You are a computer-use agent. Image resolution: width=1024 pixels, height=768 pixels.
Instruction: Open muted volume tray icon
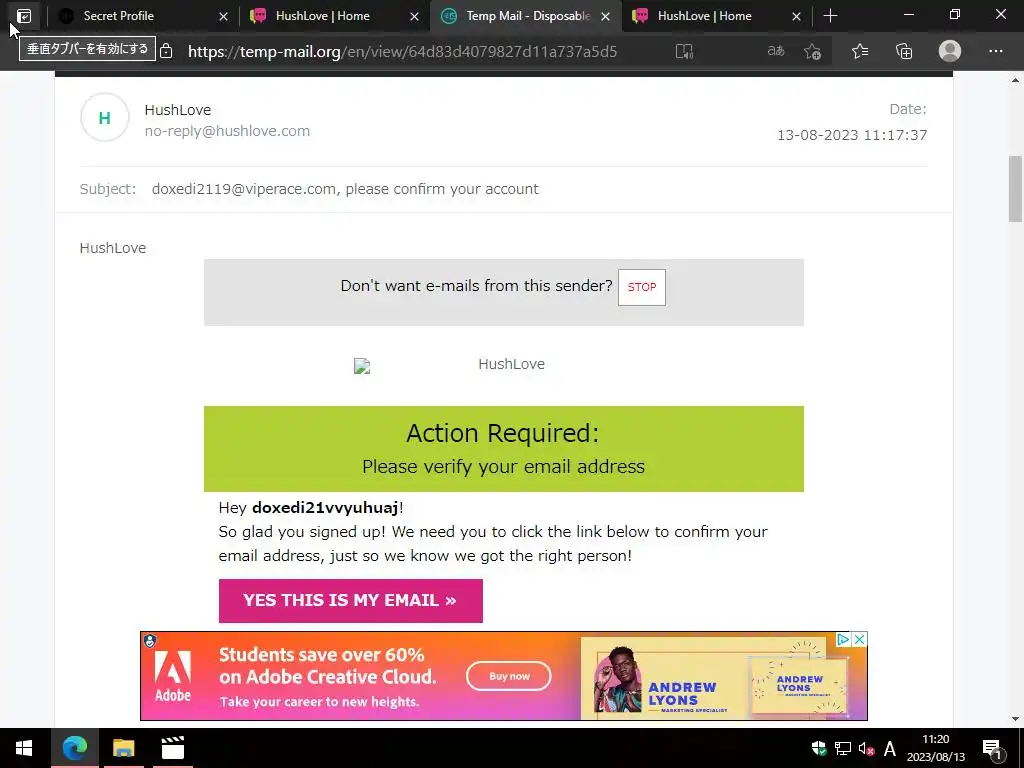click(866, 749)
